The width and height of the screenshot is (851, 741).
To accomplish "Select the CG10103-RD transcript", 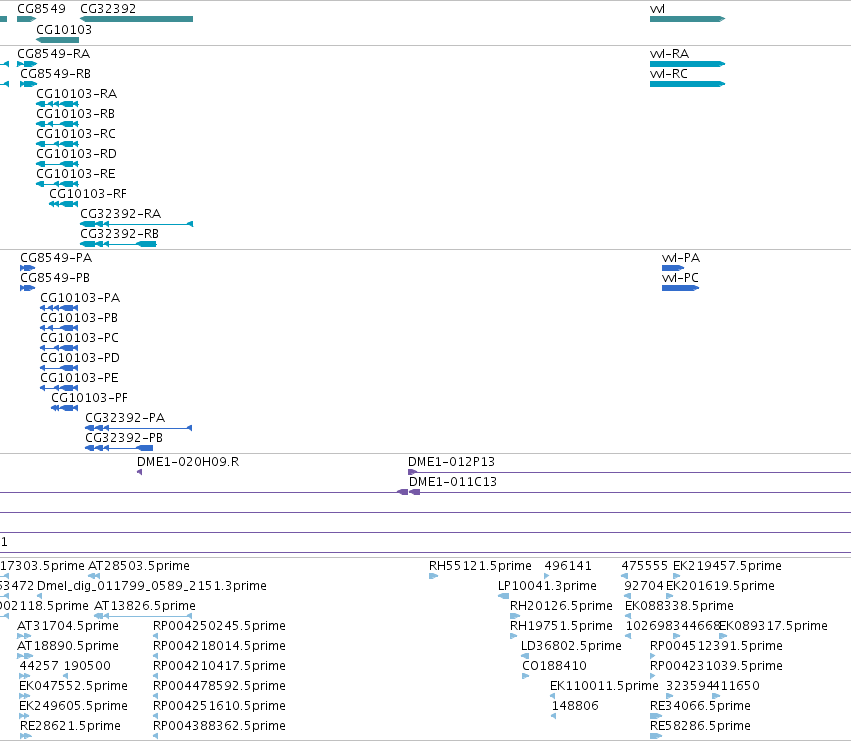I will (x=58, y=164).
